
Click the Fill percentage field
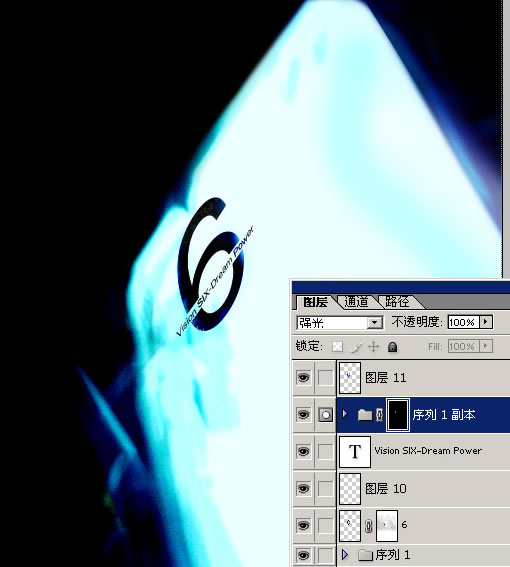tap(463, 346)
